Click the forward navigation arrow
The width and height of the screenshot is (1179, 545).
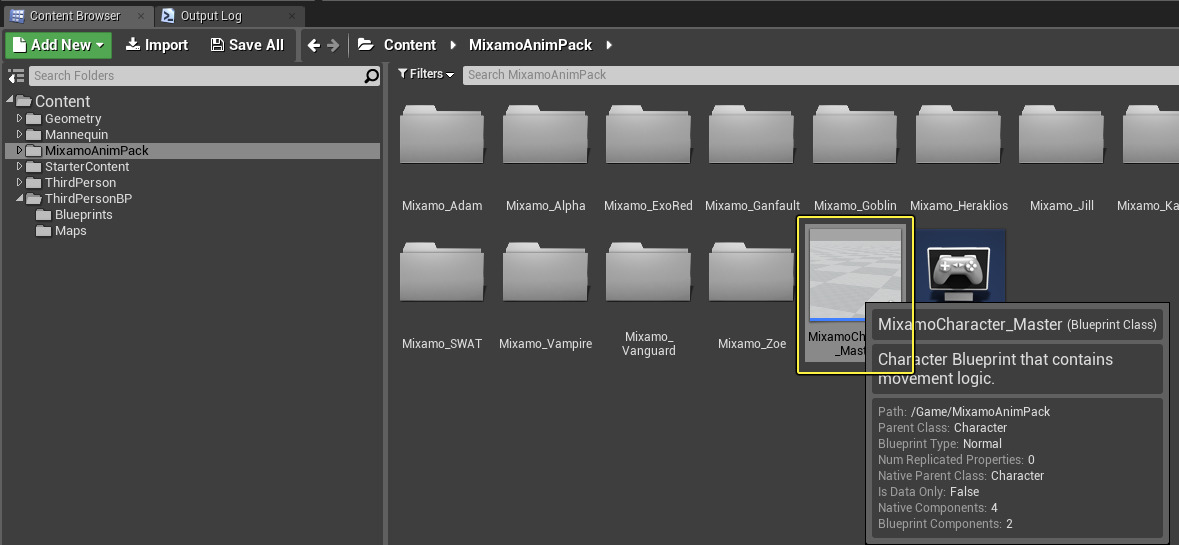click(x=334, y=45)
